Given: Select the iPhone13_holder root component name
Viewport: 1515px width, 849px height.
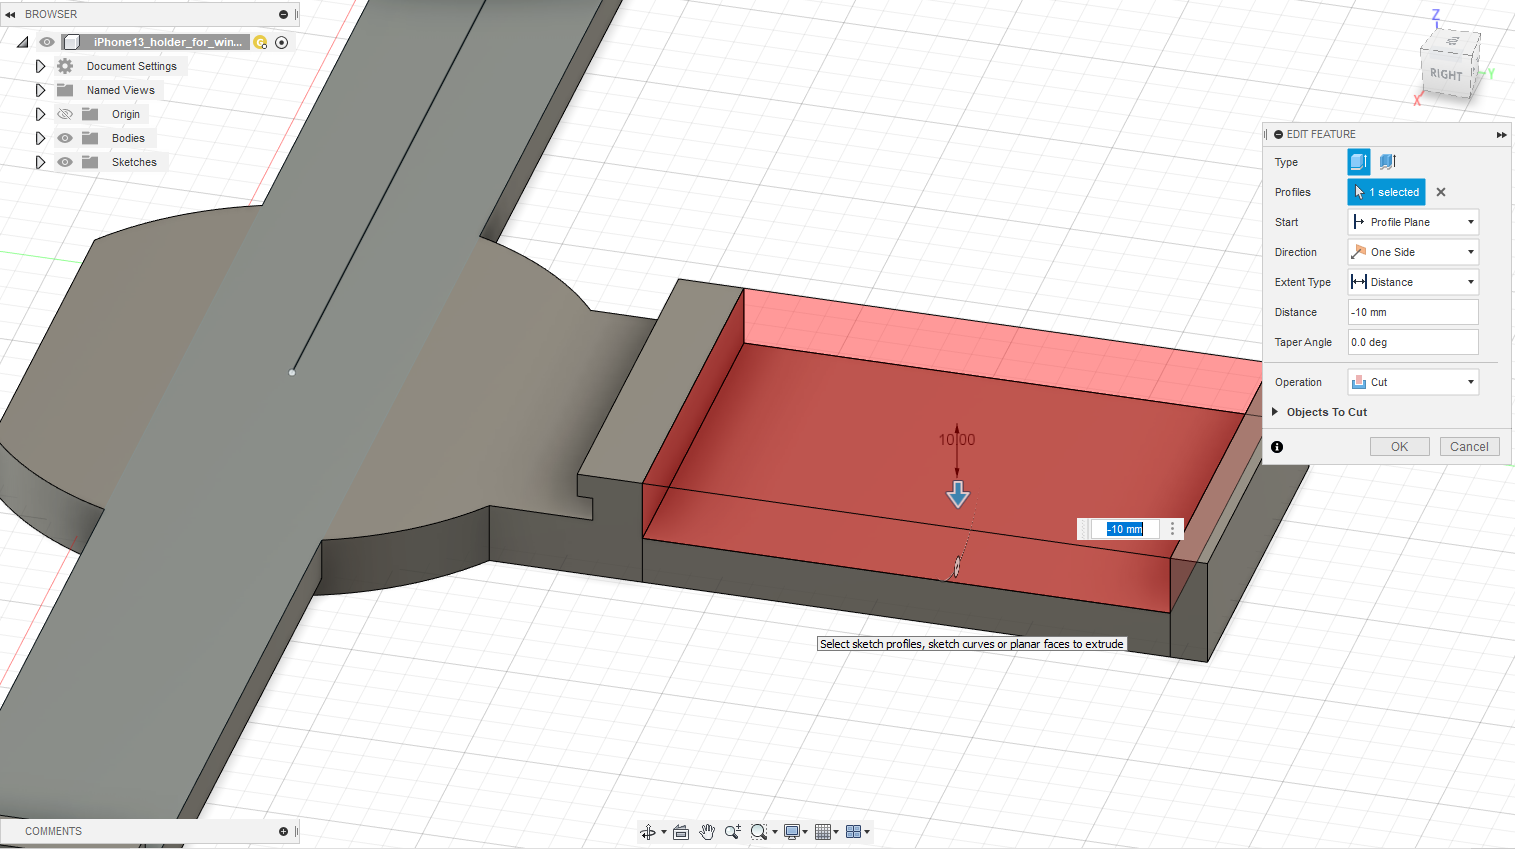Looking at the screenshot, I should [167, 42].
